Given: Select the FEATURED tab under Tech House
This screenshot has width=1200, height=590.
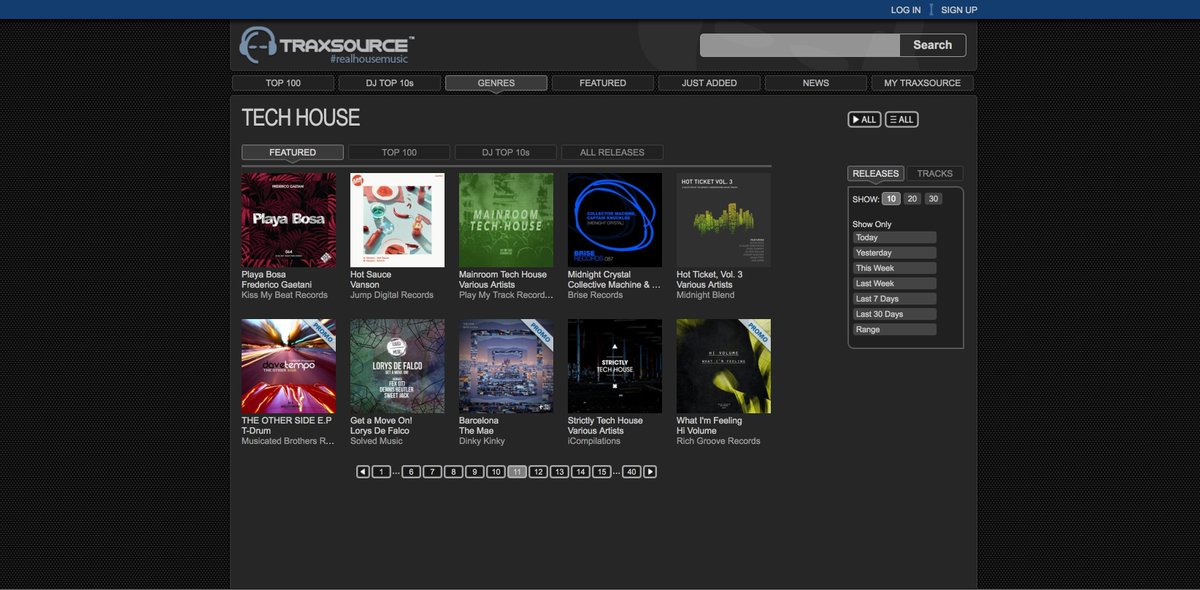Looking at the screenshot, I should point(293,152).
